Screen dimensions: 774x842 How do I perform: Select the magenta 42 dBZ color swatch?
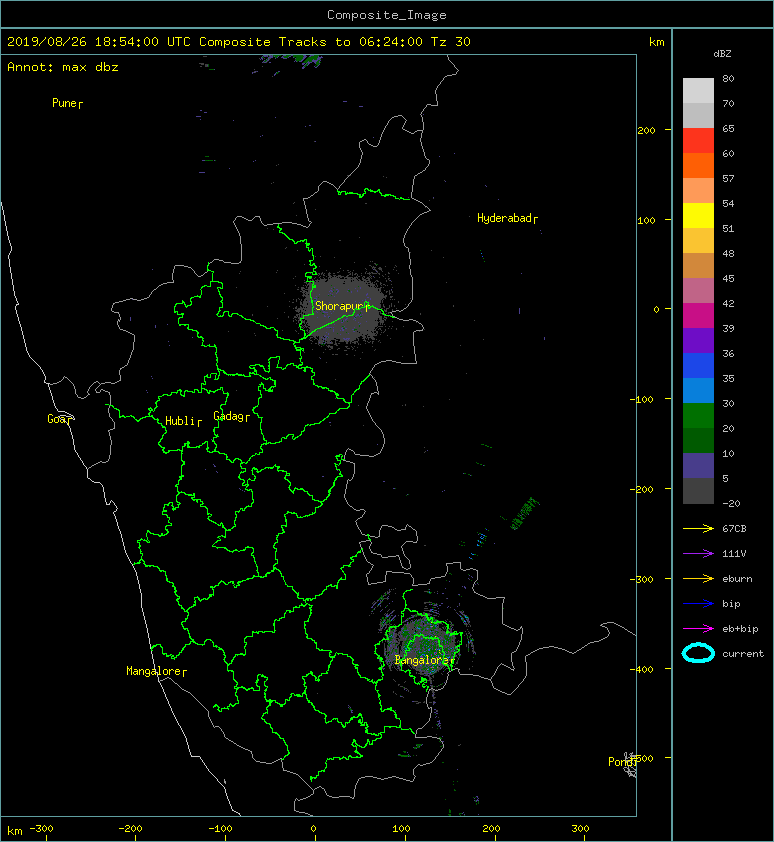tap(698, 315)
